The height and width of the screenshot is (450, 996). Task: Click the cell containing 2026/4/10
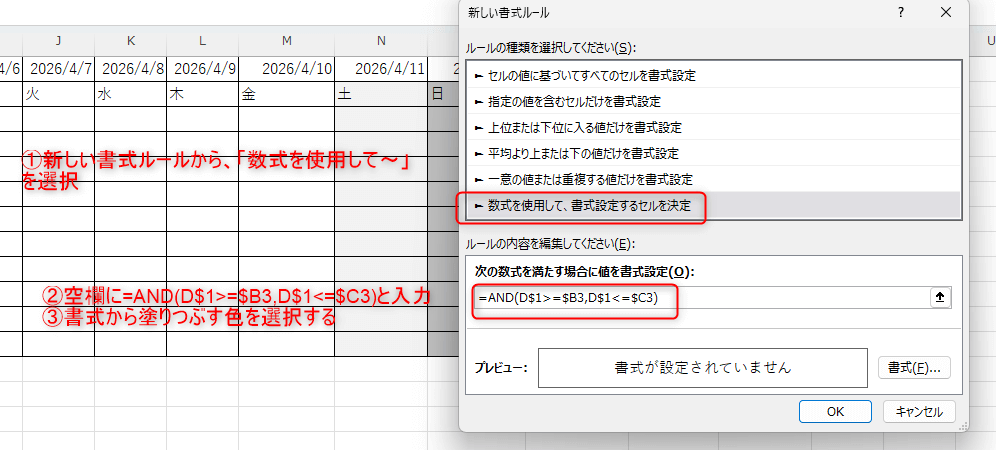[287, 68]
